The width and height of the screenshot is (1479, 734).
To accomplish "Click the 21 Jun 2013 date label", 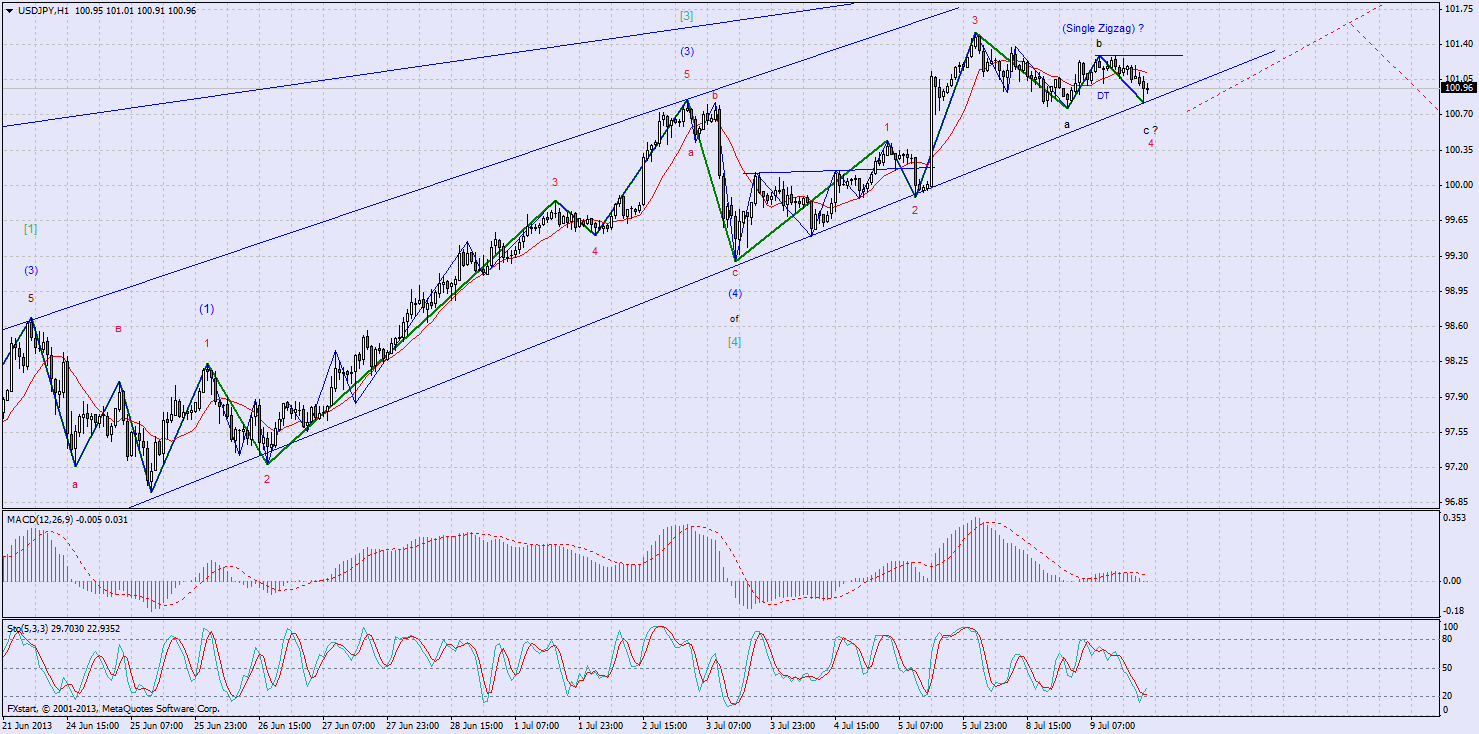I will (x=29, y=725).
